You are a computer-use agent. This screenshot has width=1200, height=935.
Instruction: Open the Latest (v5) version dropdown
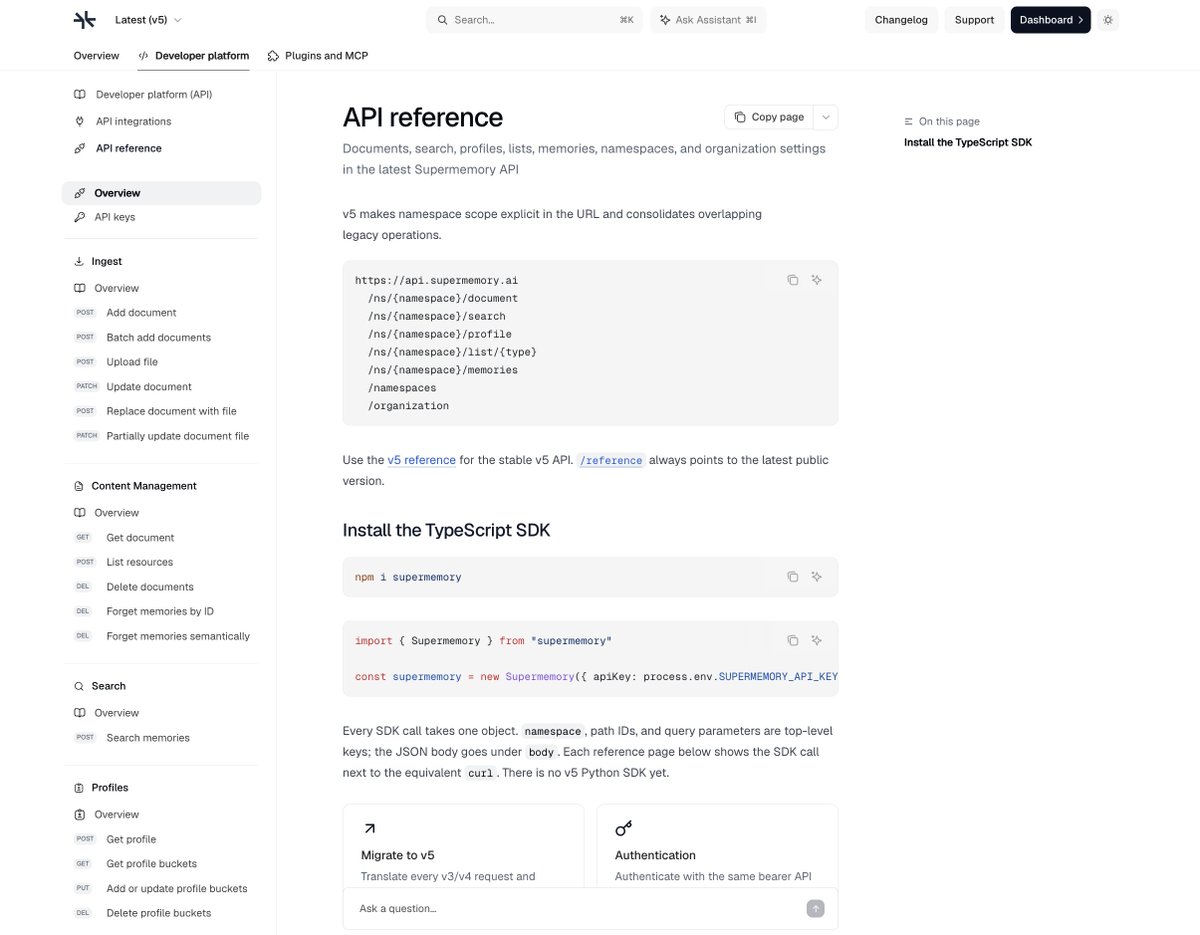[149, 20]
